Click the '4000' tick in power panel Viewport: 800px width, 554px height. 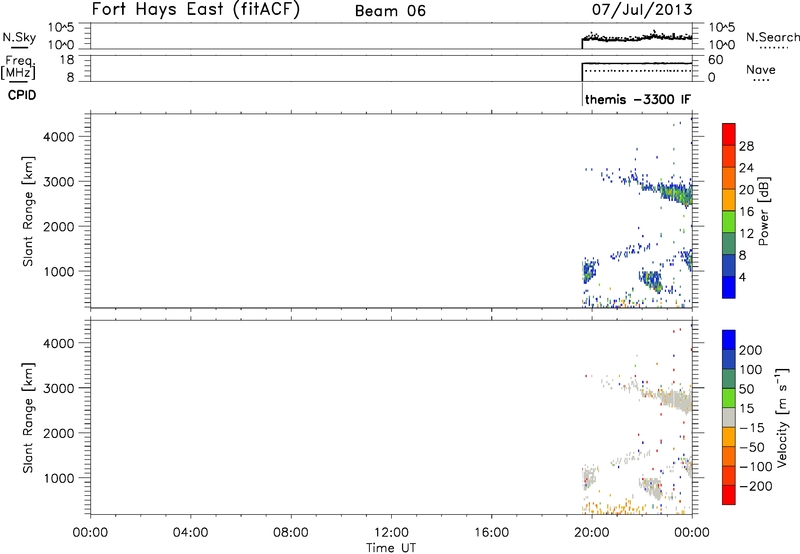pyautogui.click(x=58, y=137)
